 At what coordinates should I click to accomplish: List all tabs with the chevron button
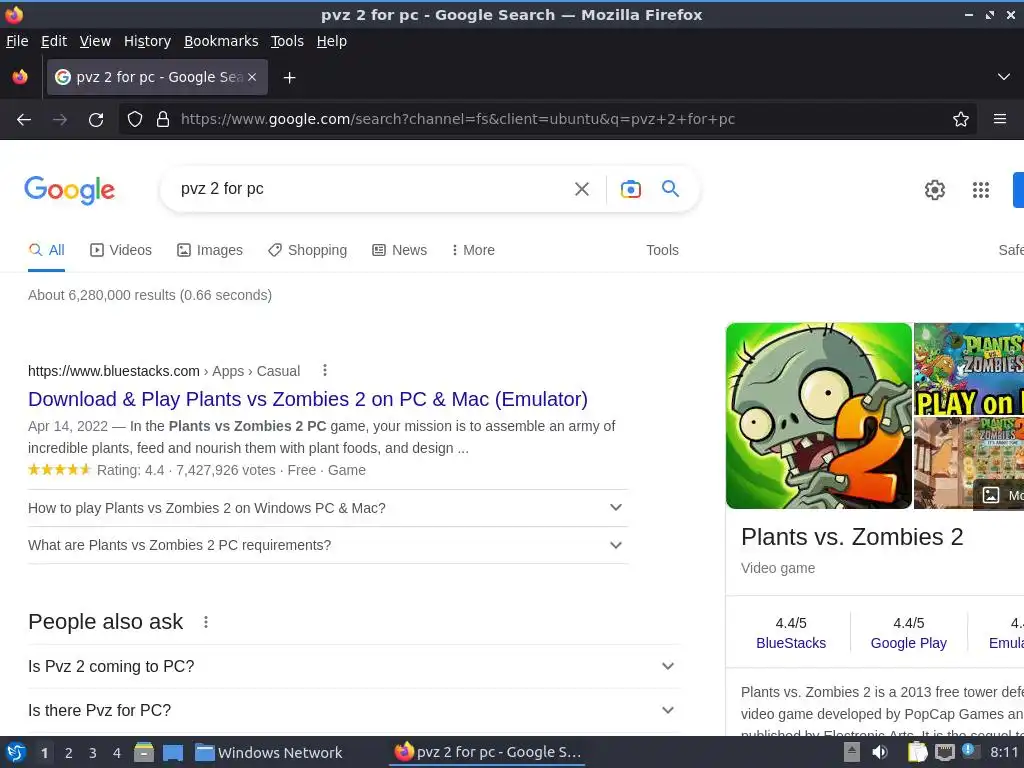1004,77
